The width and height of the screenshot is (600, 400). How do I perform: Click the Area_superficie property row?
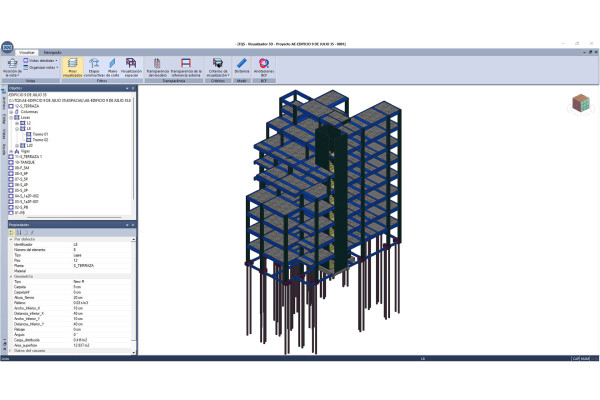[x=70, y=345]
